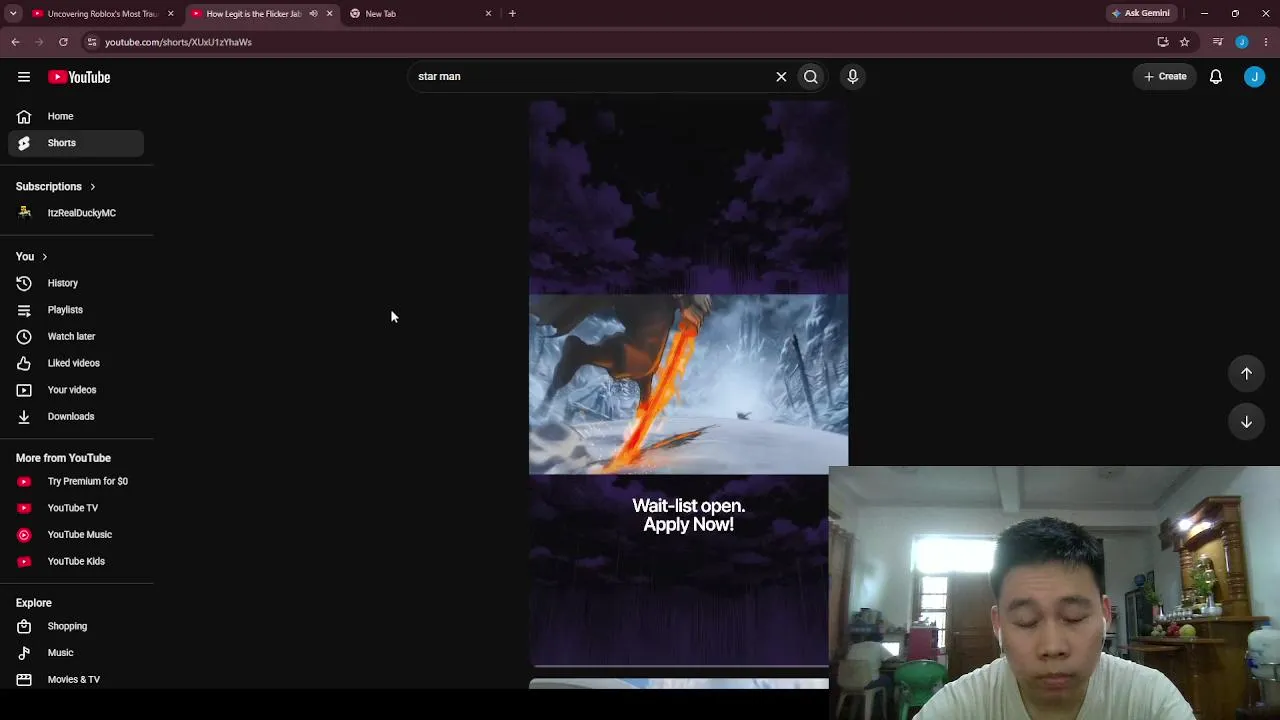Open Your videos

(x=76, y=390)
